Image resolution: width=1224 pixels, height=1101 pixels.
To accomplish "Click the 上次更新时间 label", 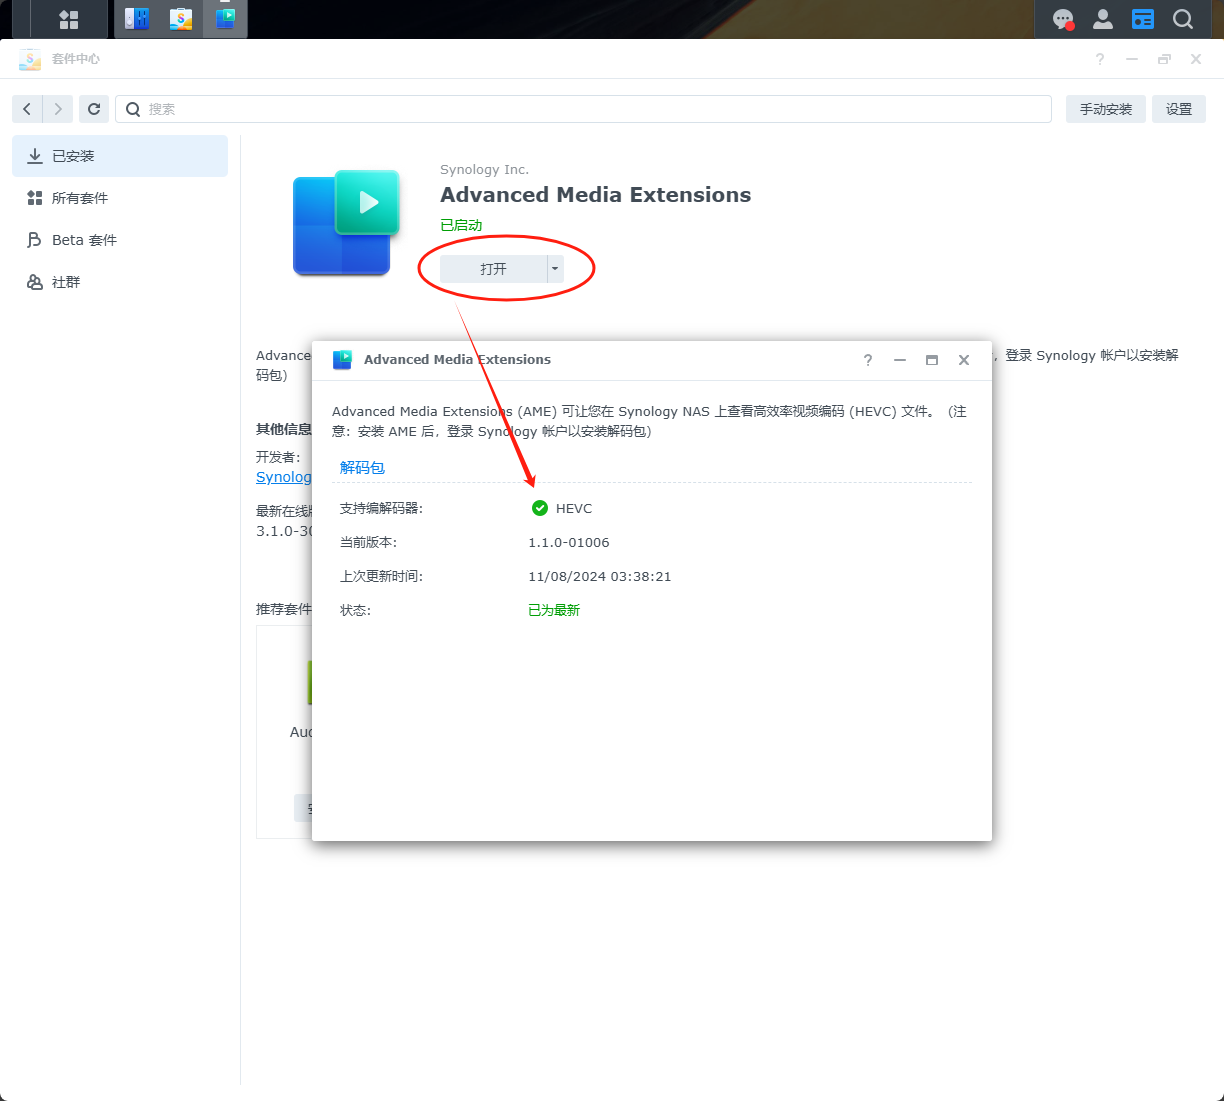I will 381,576.
